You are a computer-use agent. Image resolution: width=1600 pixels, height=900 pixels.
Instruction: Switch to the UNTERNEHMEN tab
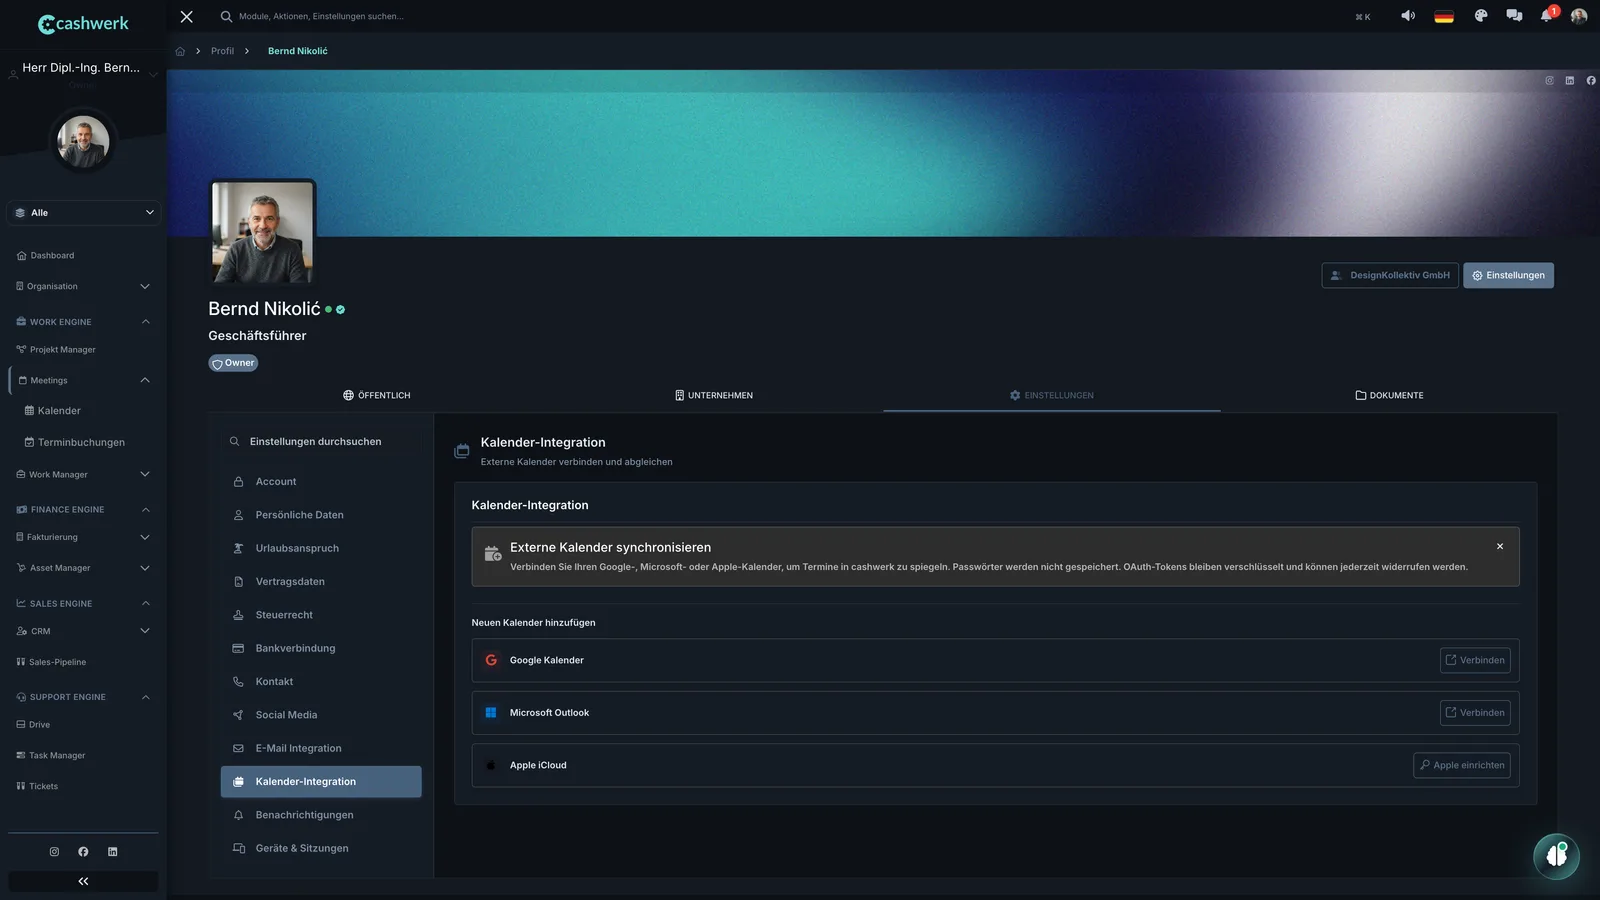tap(714, 395)
